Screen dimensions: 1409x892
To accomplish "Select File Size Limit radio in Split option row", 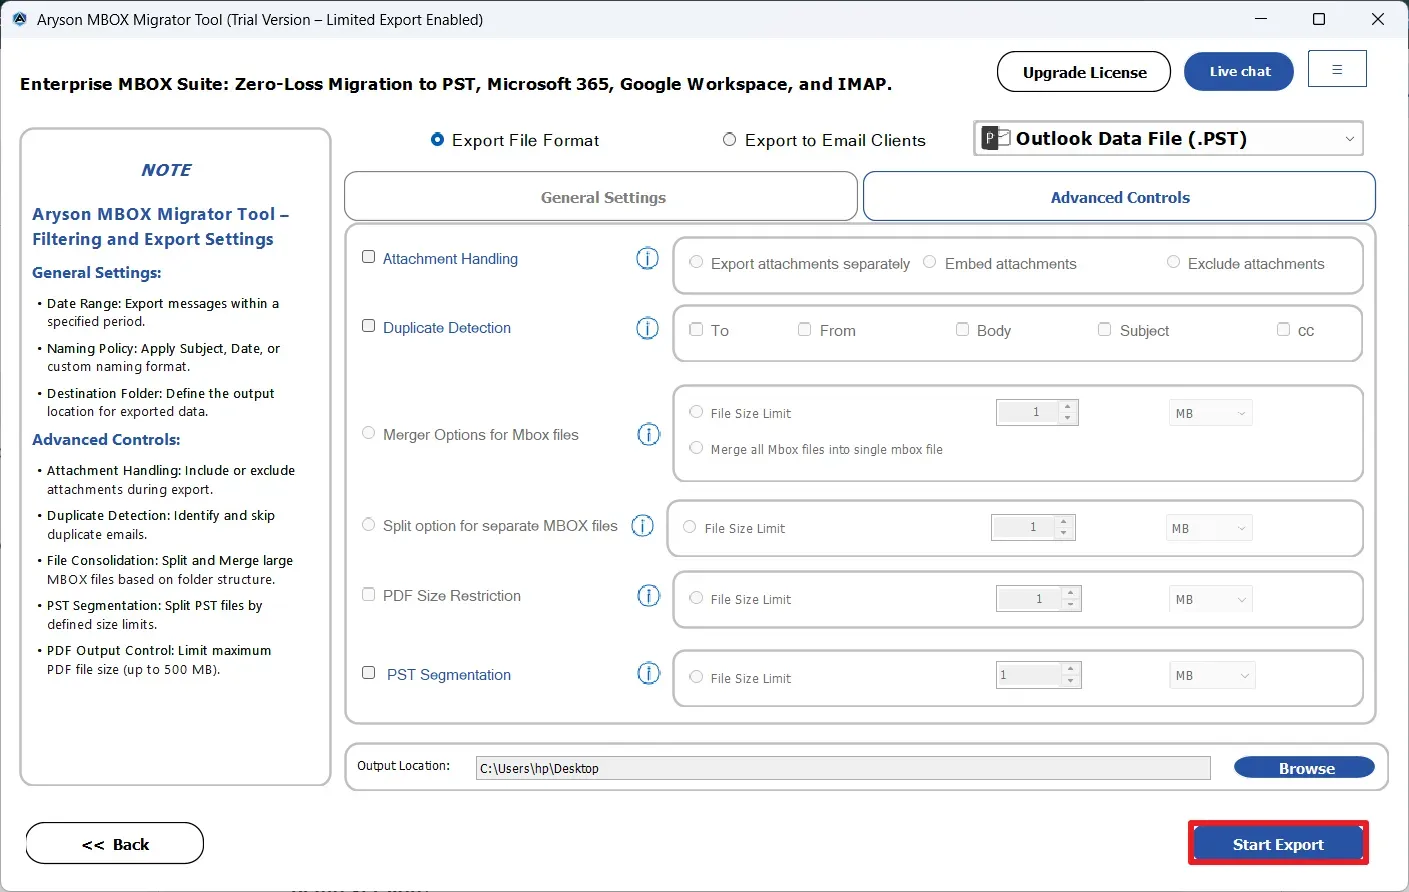I will tap(690, 526).
